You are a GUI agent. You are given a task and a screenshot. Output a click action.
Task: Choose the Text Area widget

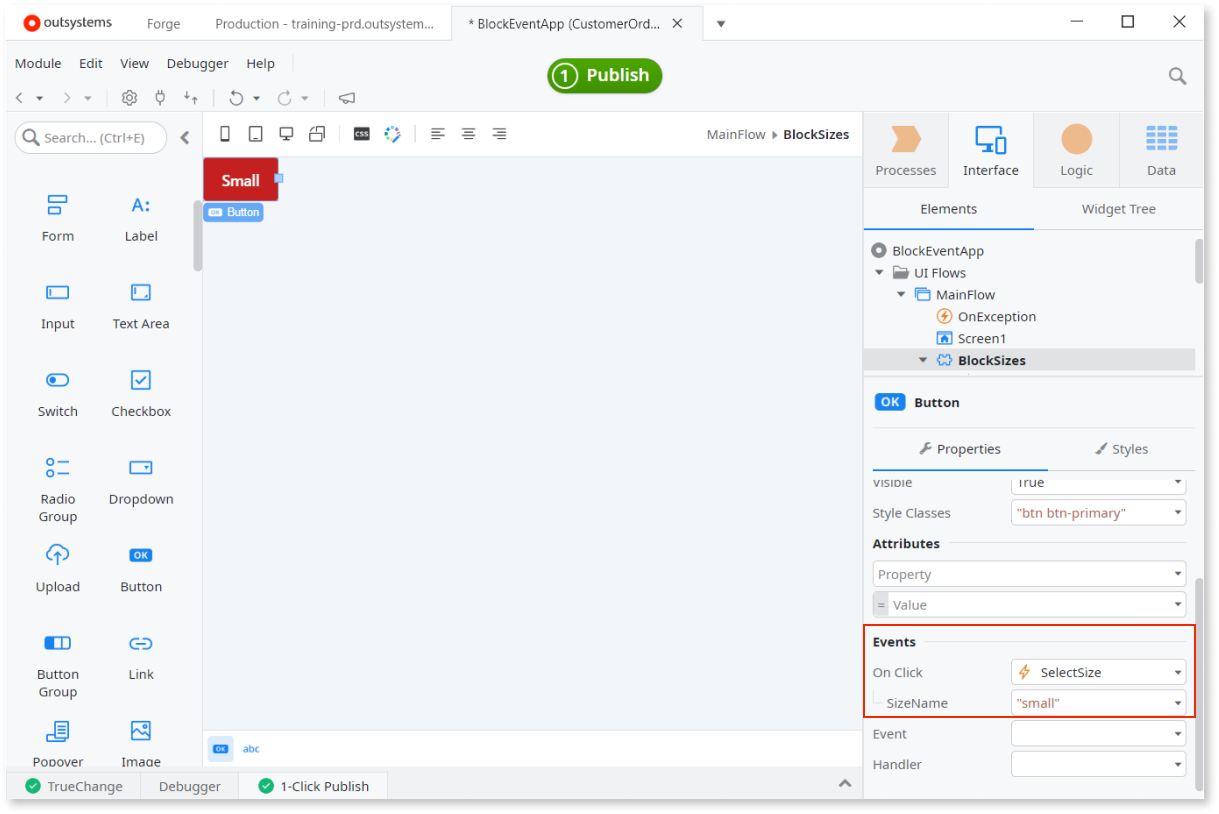pyautogui.click(x=141, y=305)
